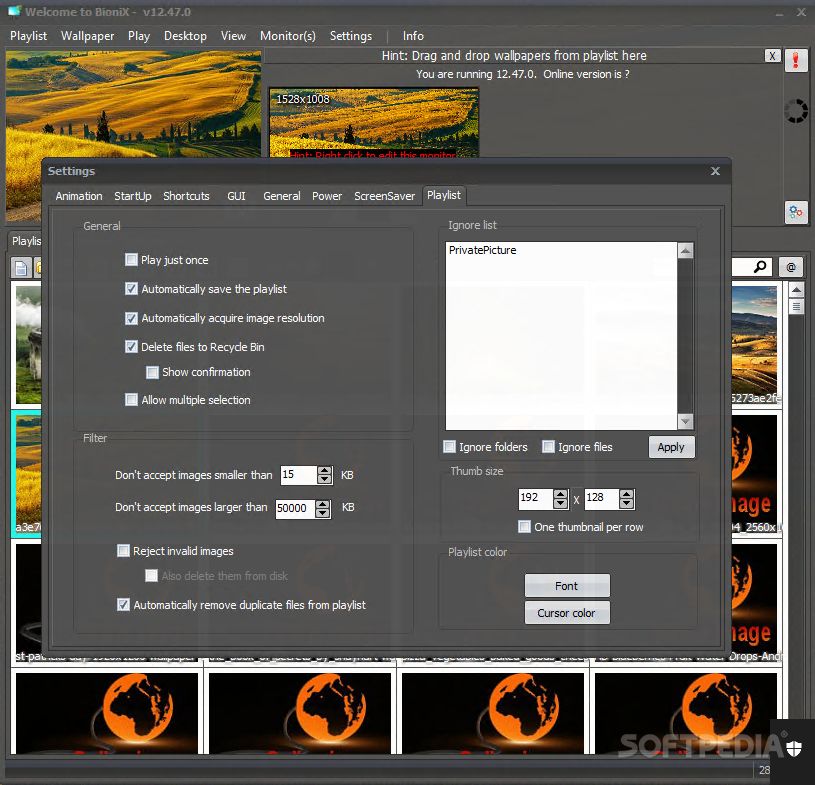Uncheck Delete files to Recycle Bin
The width and height of the screenshot is (815, 785).
click(131, 347)
